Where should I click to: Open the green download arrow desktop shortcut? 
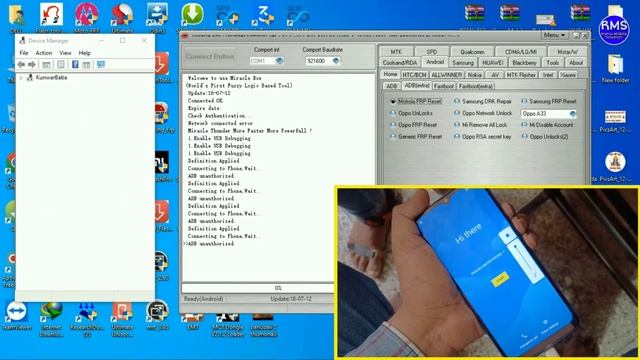pyautogui.click(x=192, y=16)
